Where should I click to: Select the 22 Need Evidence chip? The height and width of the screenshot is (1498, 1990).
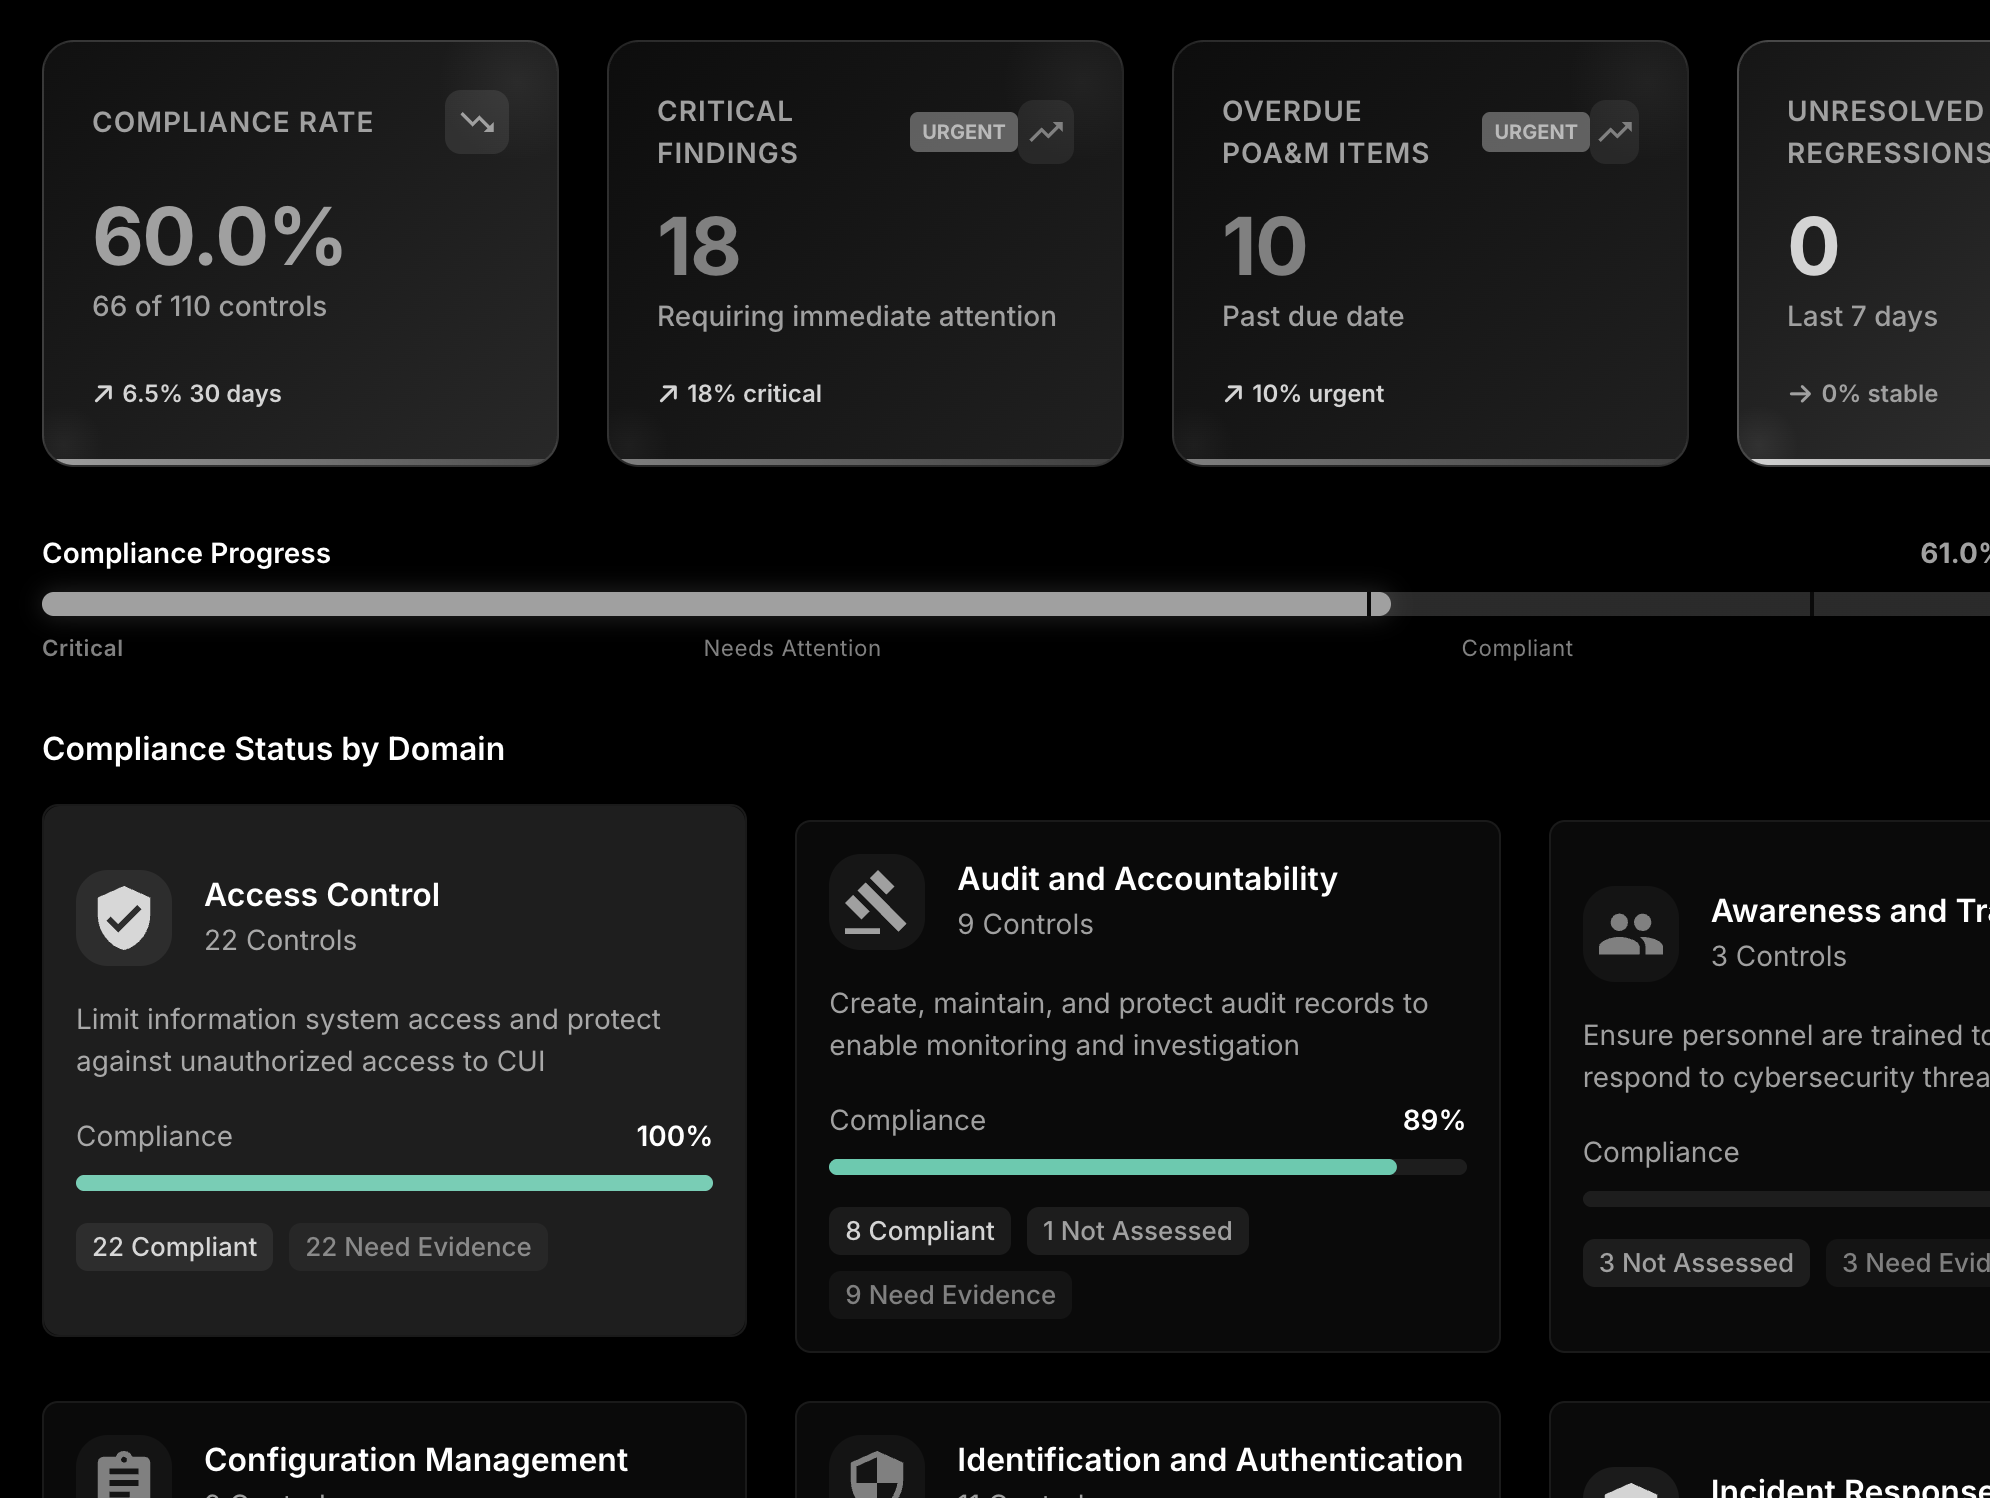point(418,1247)
